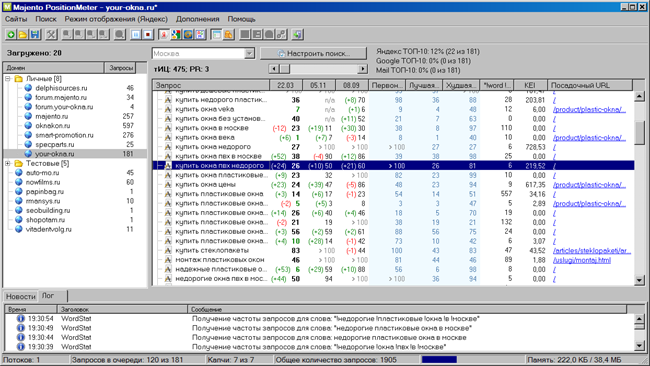The image size is (650, 366).
Task: Select the купить окна в москве row
Action: 393,128
